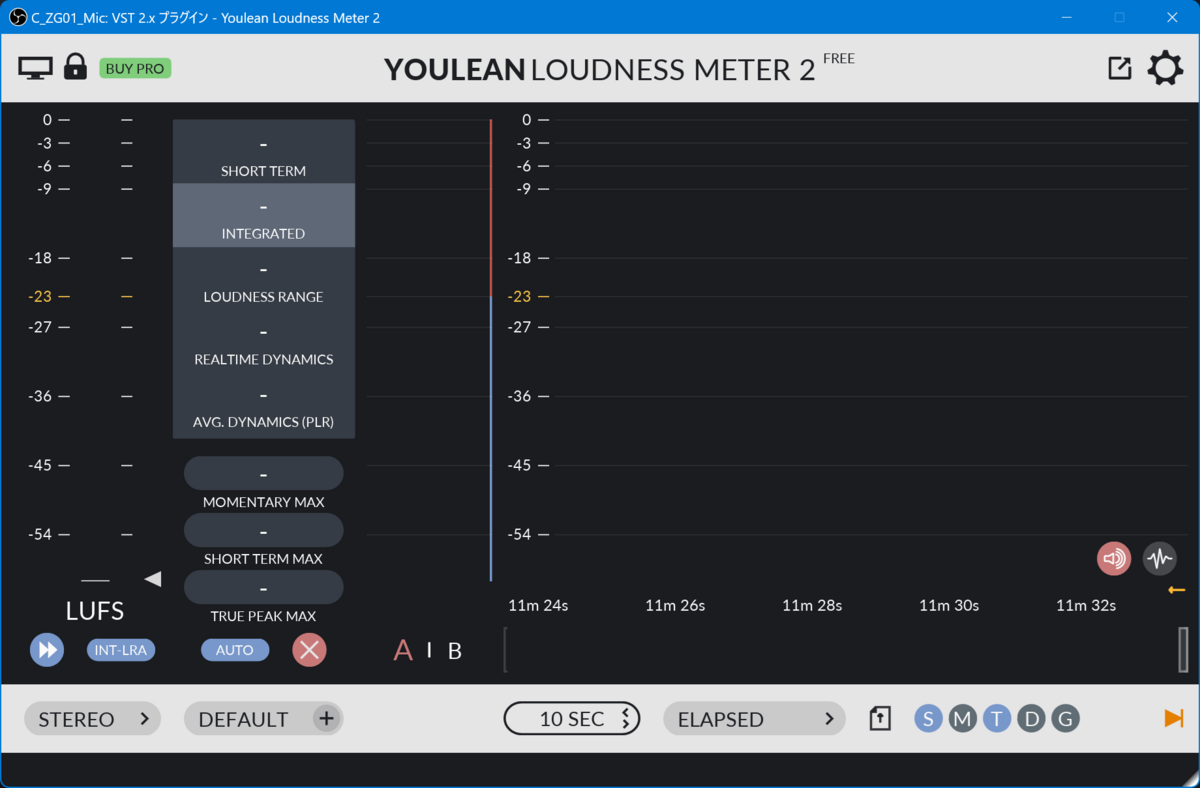The height and width of the screenshot is (788, 1200).
Task: Click the red speaker loudness icon
Action: point(1114,558)
